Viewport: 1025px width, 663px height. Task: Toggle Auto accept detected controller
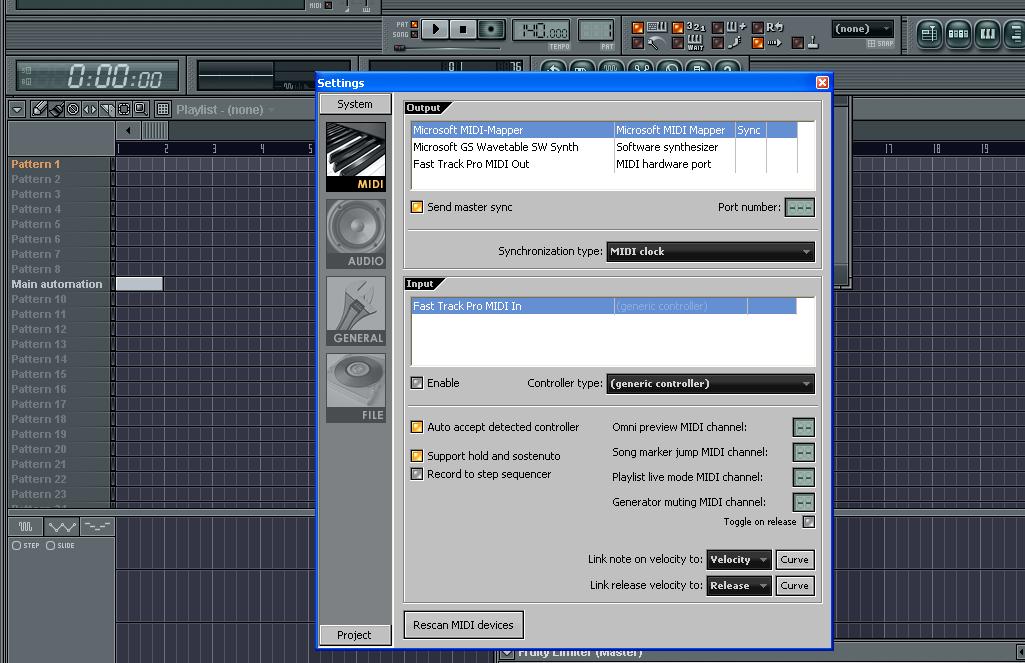pyautogui.click(x=417, y=427)
